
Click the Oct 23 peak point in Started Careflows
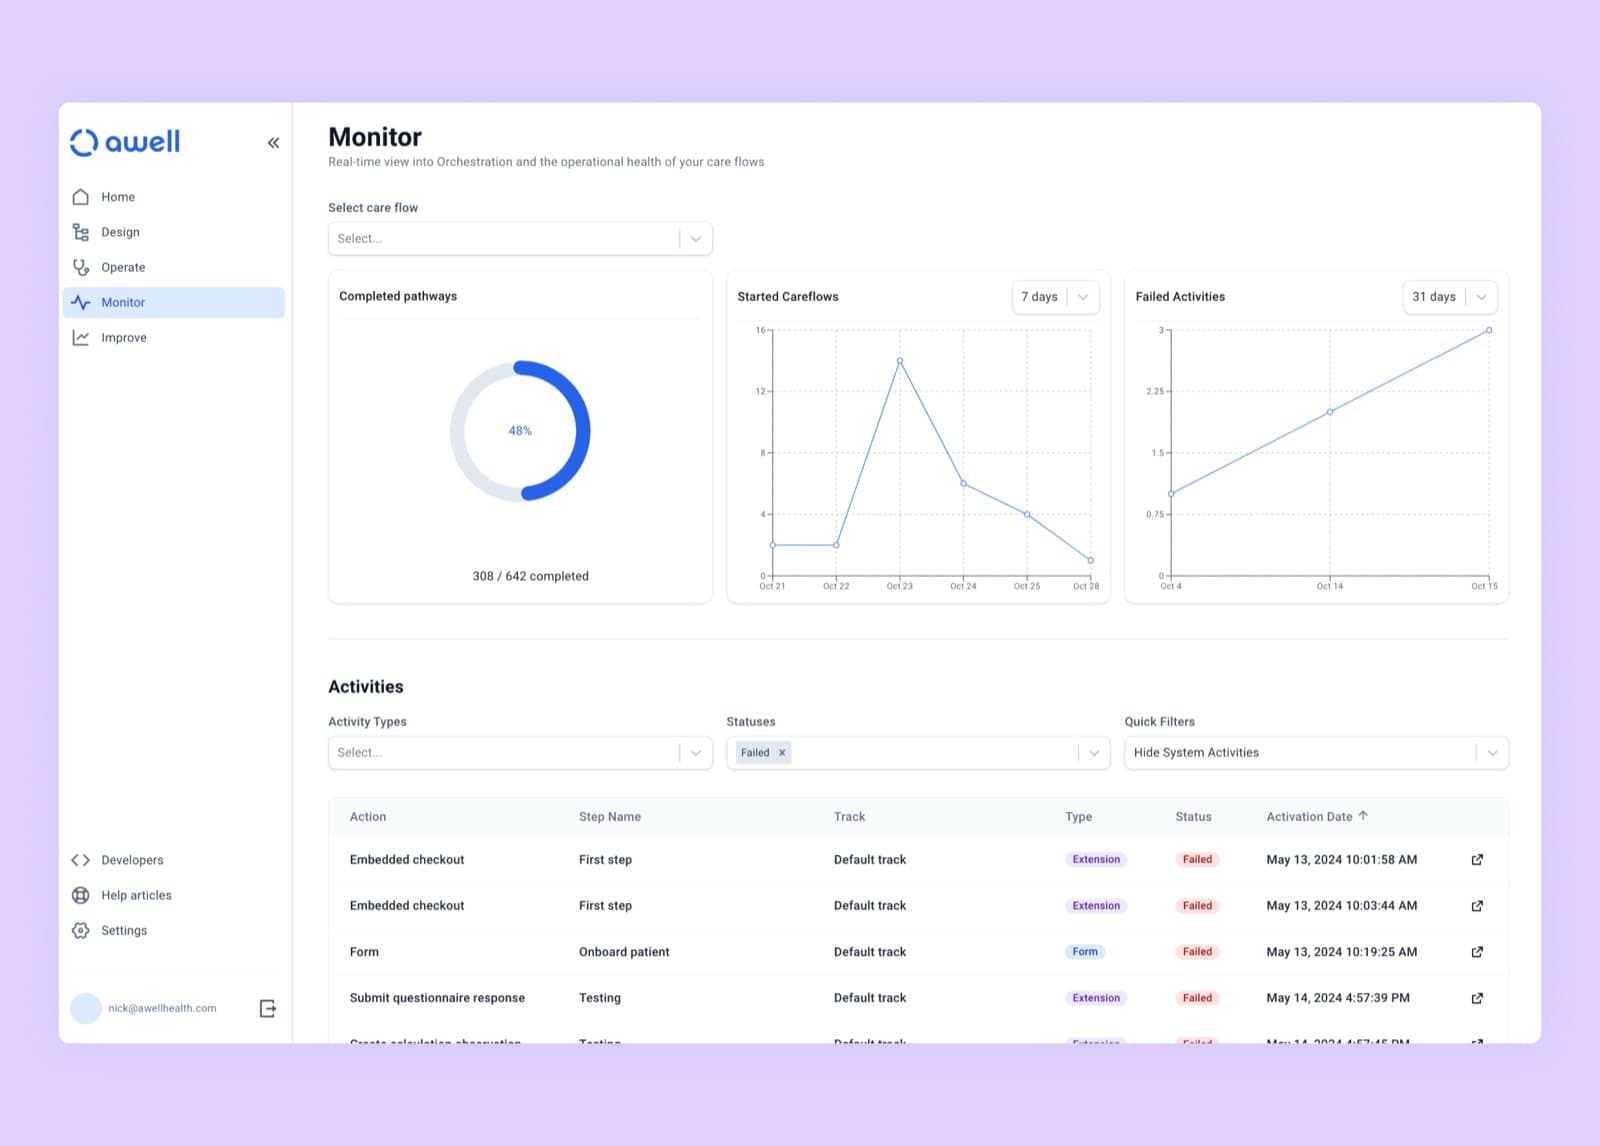pyautogui.click(x=900, y=361)
